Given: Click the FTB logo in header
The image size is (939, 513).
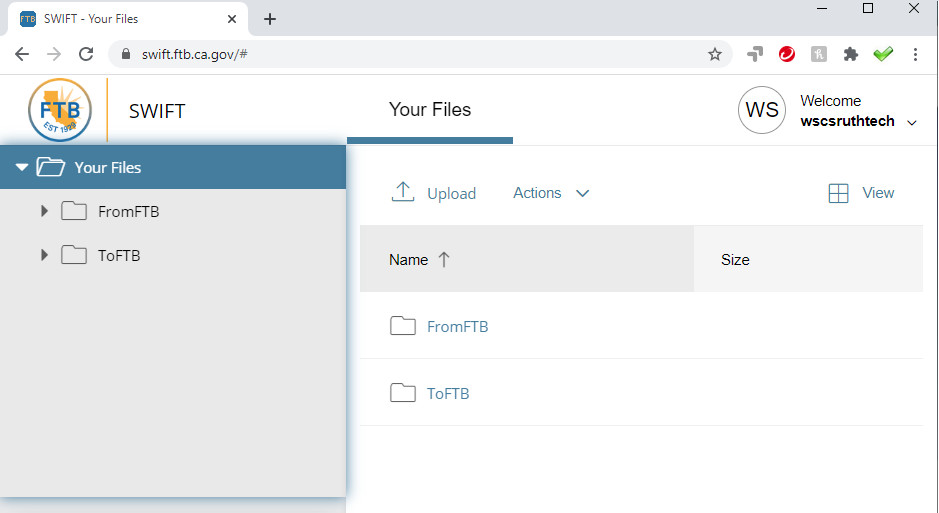Looking at the screenshot, I should click(60, 110).
